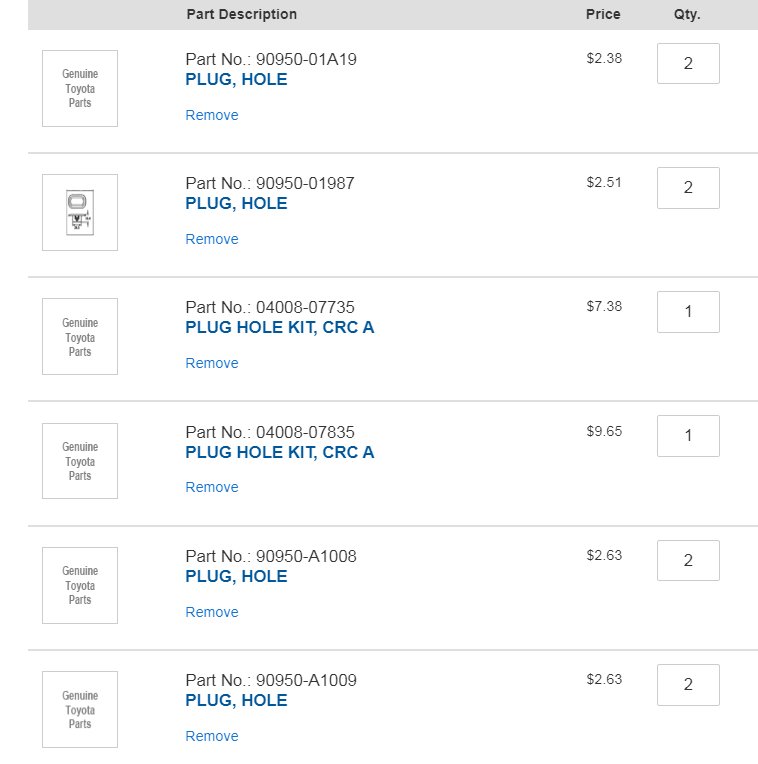The image size is (758, 764).
Task: Open the PLUG HOLE KIT, CRC A priced $7.38
Action: [280, 327]
